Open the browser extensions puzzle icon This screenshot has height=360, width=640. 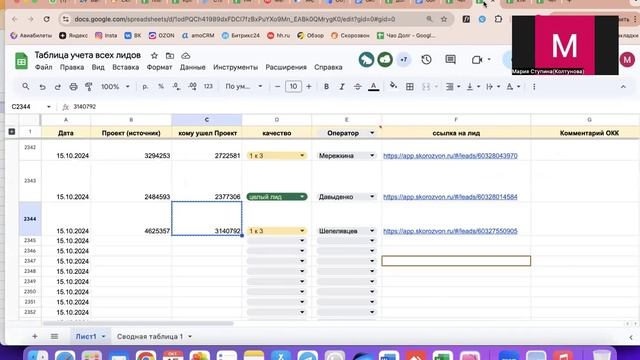tap(498, 19)
